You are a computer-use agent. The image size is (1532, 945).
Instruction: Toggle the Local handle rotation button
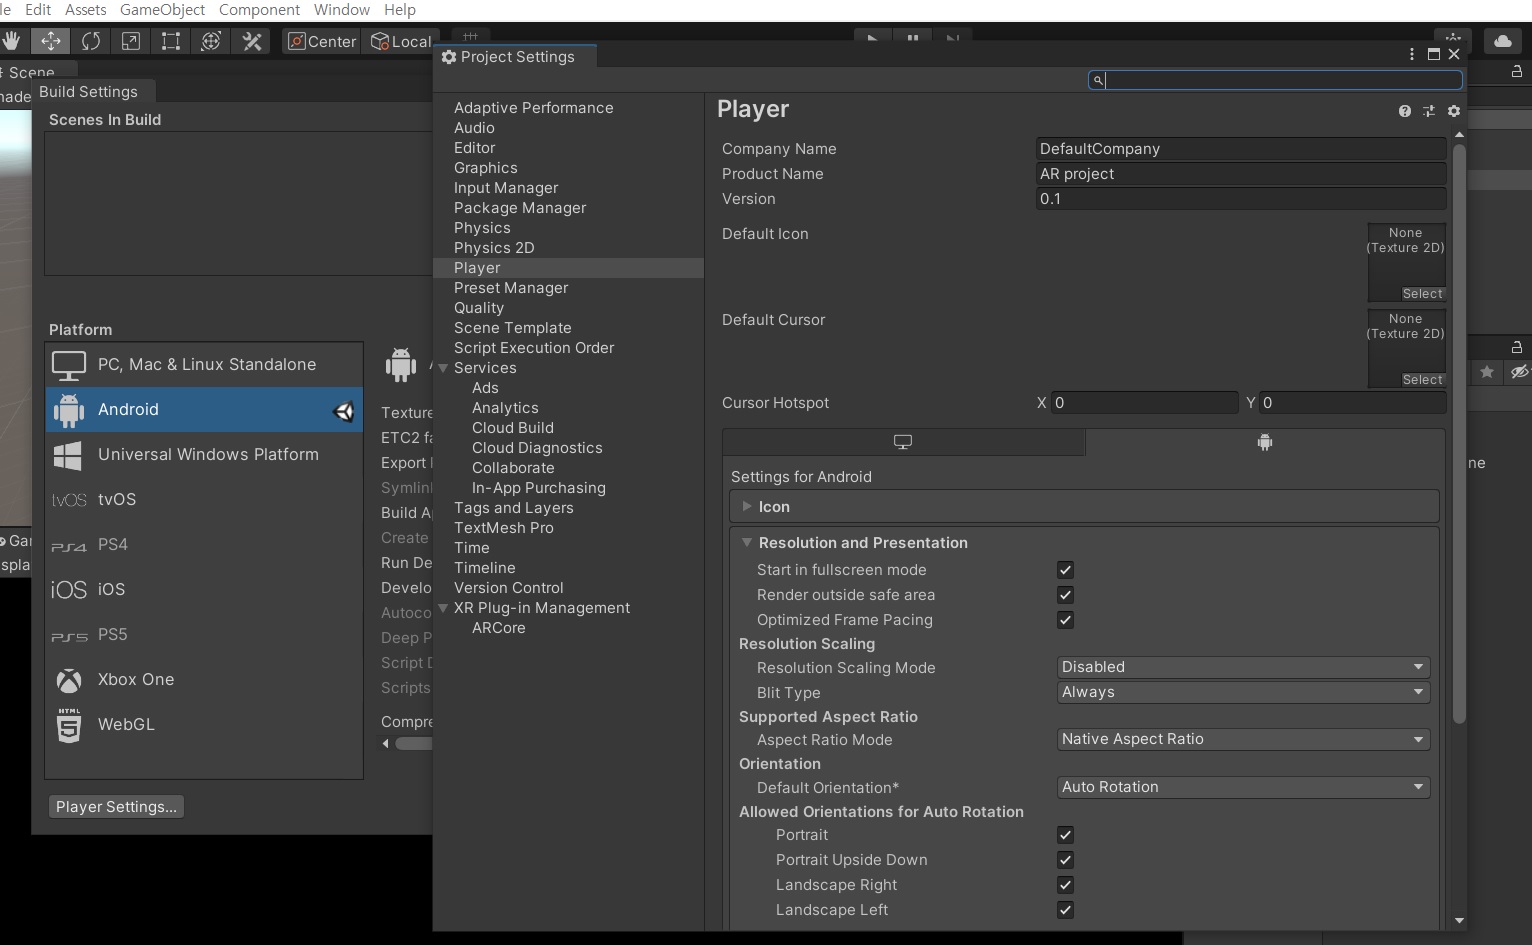pyautogui.click(x=401, y=41)
